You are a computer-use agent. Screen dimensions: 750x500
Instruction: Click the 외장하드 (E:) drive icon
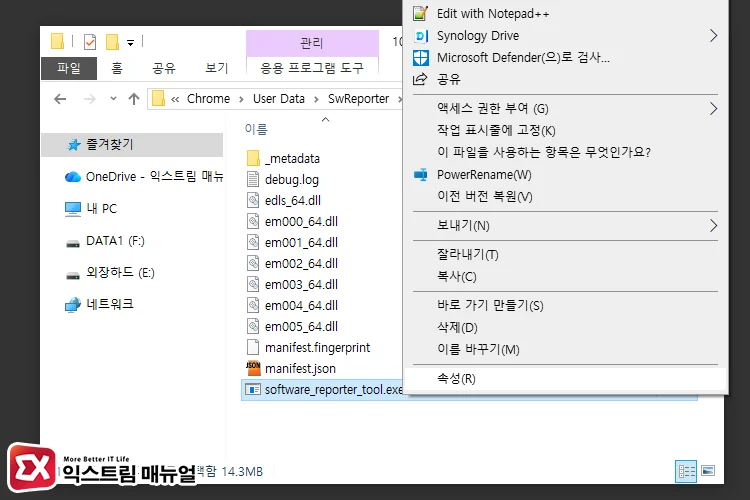[x=73, y=276]
